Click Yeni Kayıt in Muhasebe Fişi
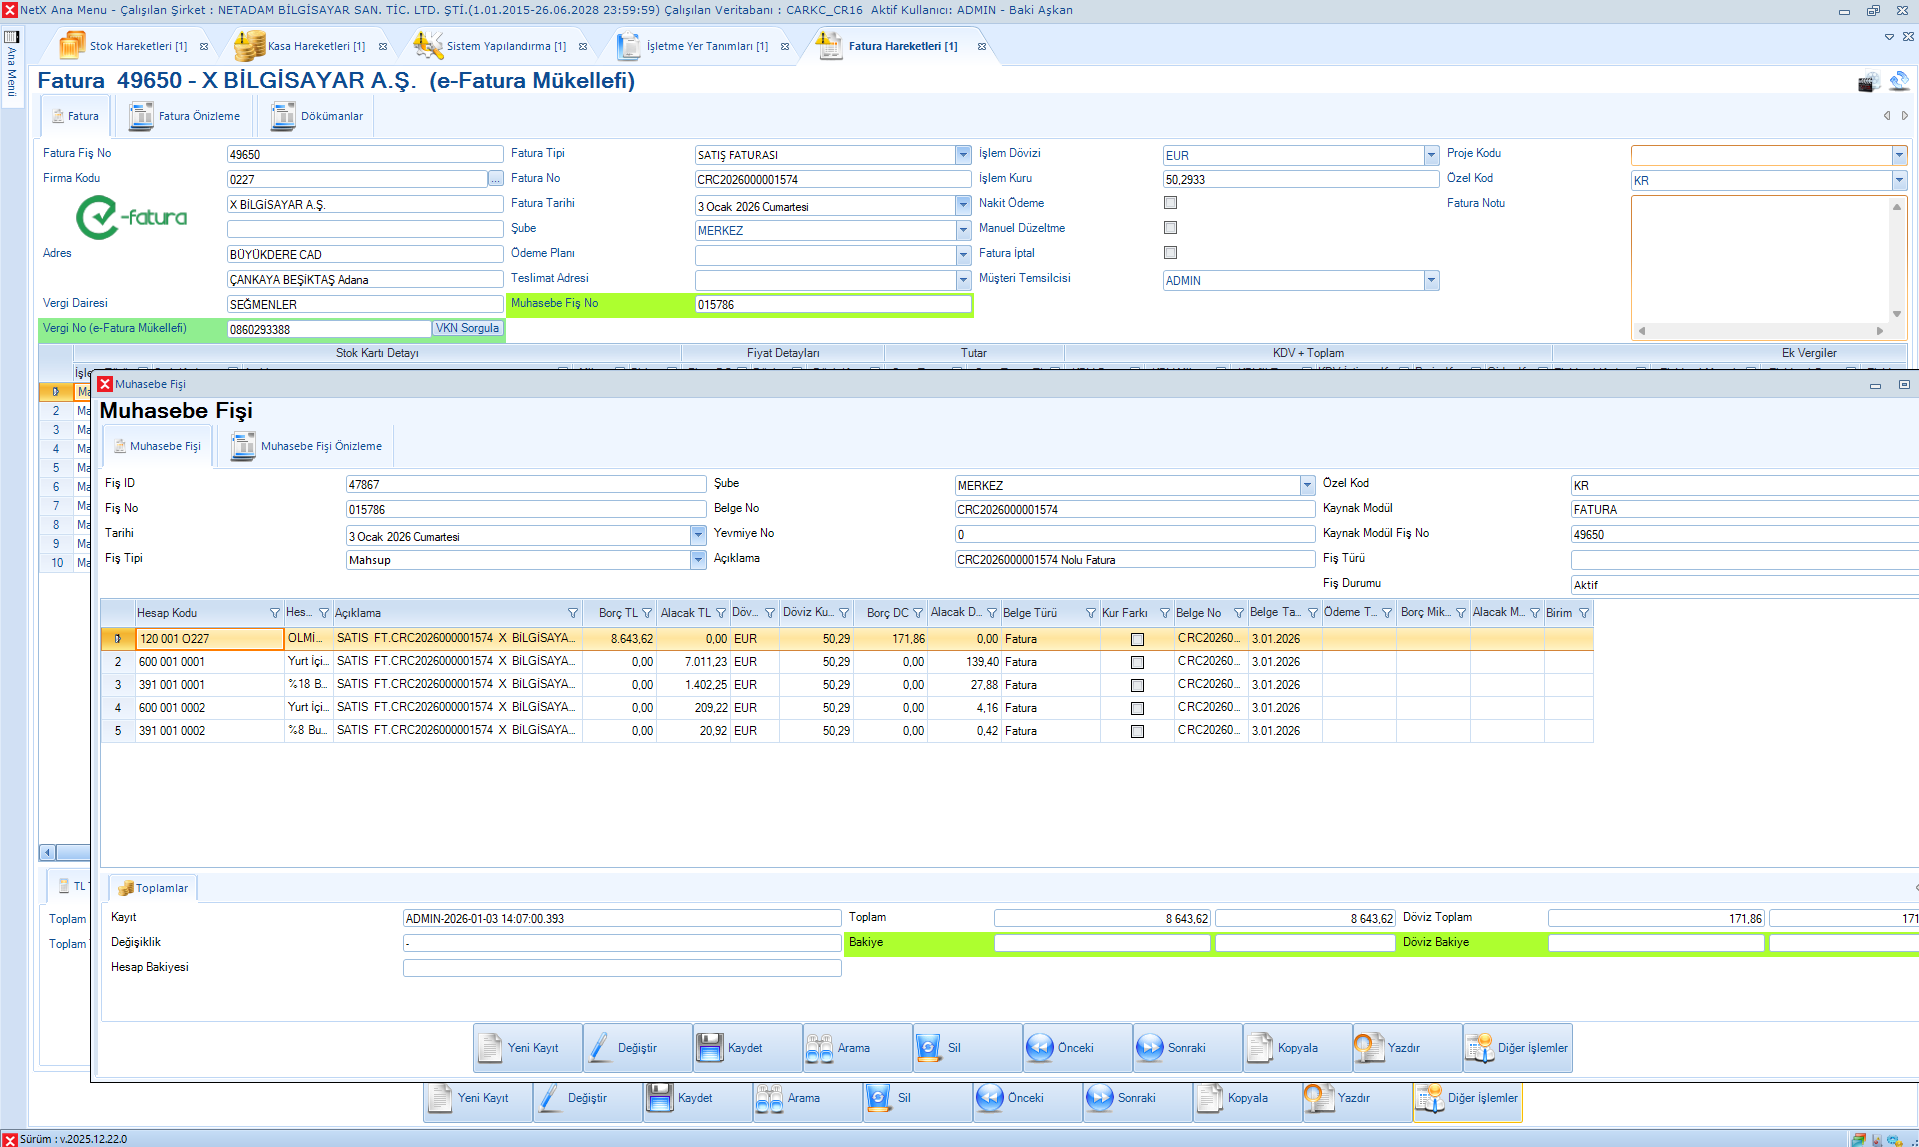 click(x=526, y=1048)
